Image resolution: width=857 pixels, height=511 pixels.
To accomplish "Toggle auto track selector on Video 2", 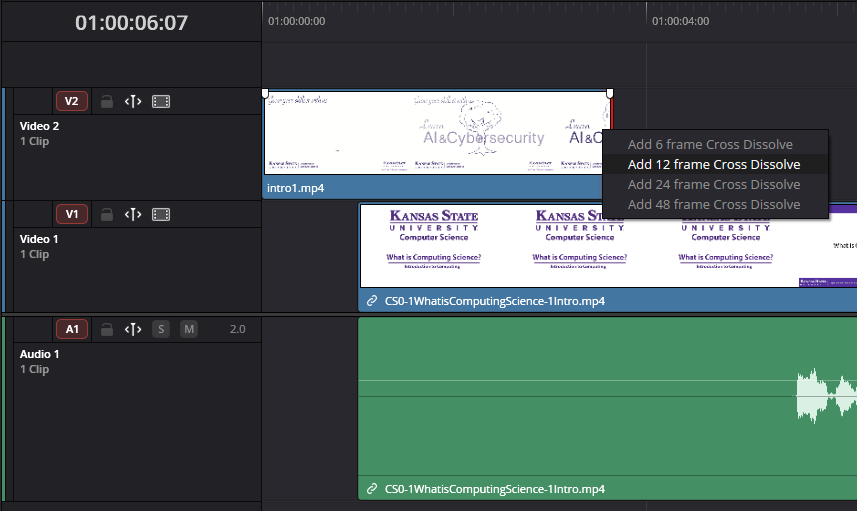I will click(x=133, y=101).
